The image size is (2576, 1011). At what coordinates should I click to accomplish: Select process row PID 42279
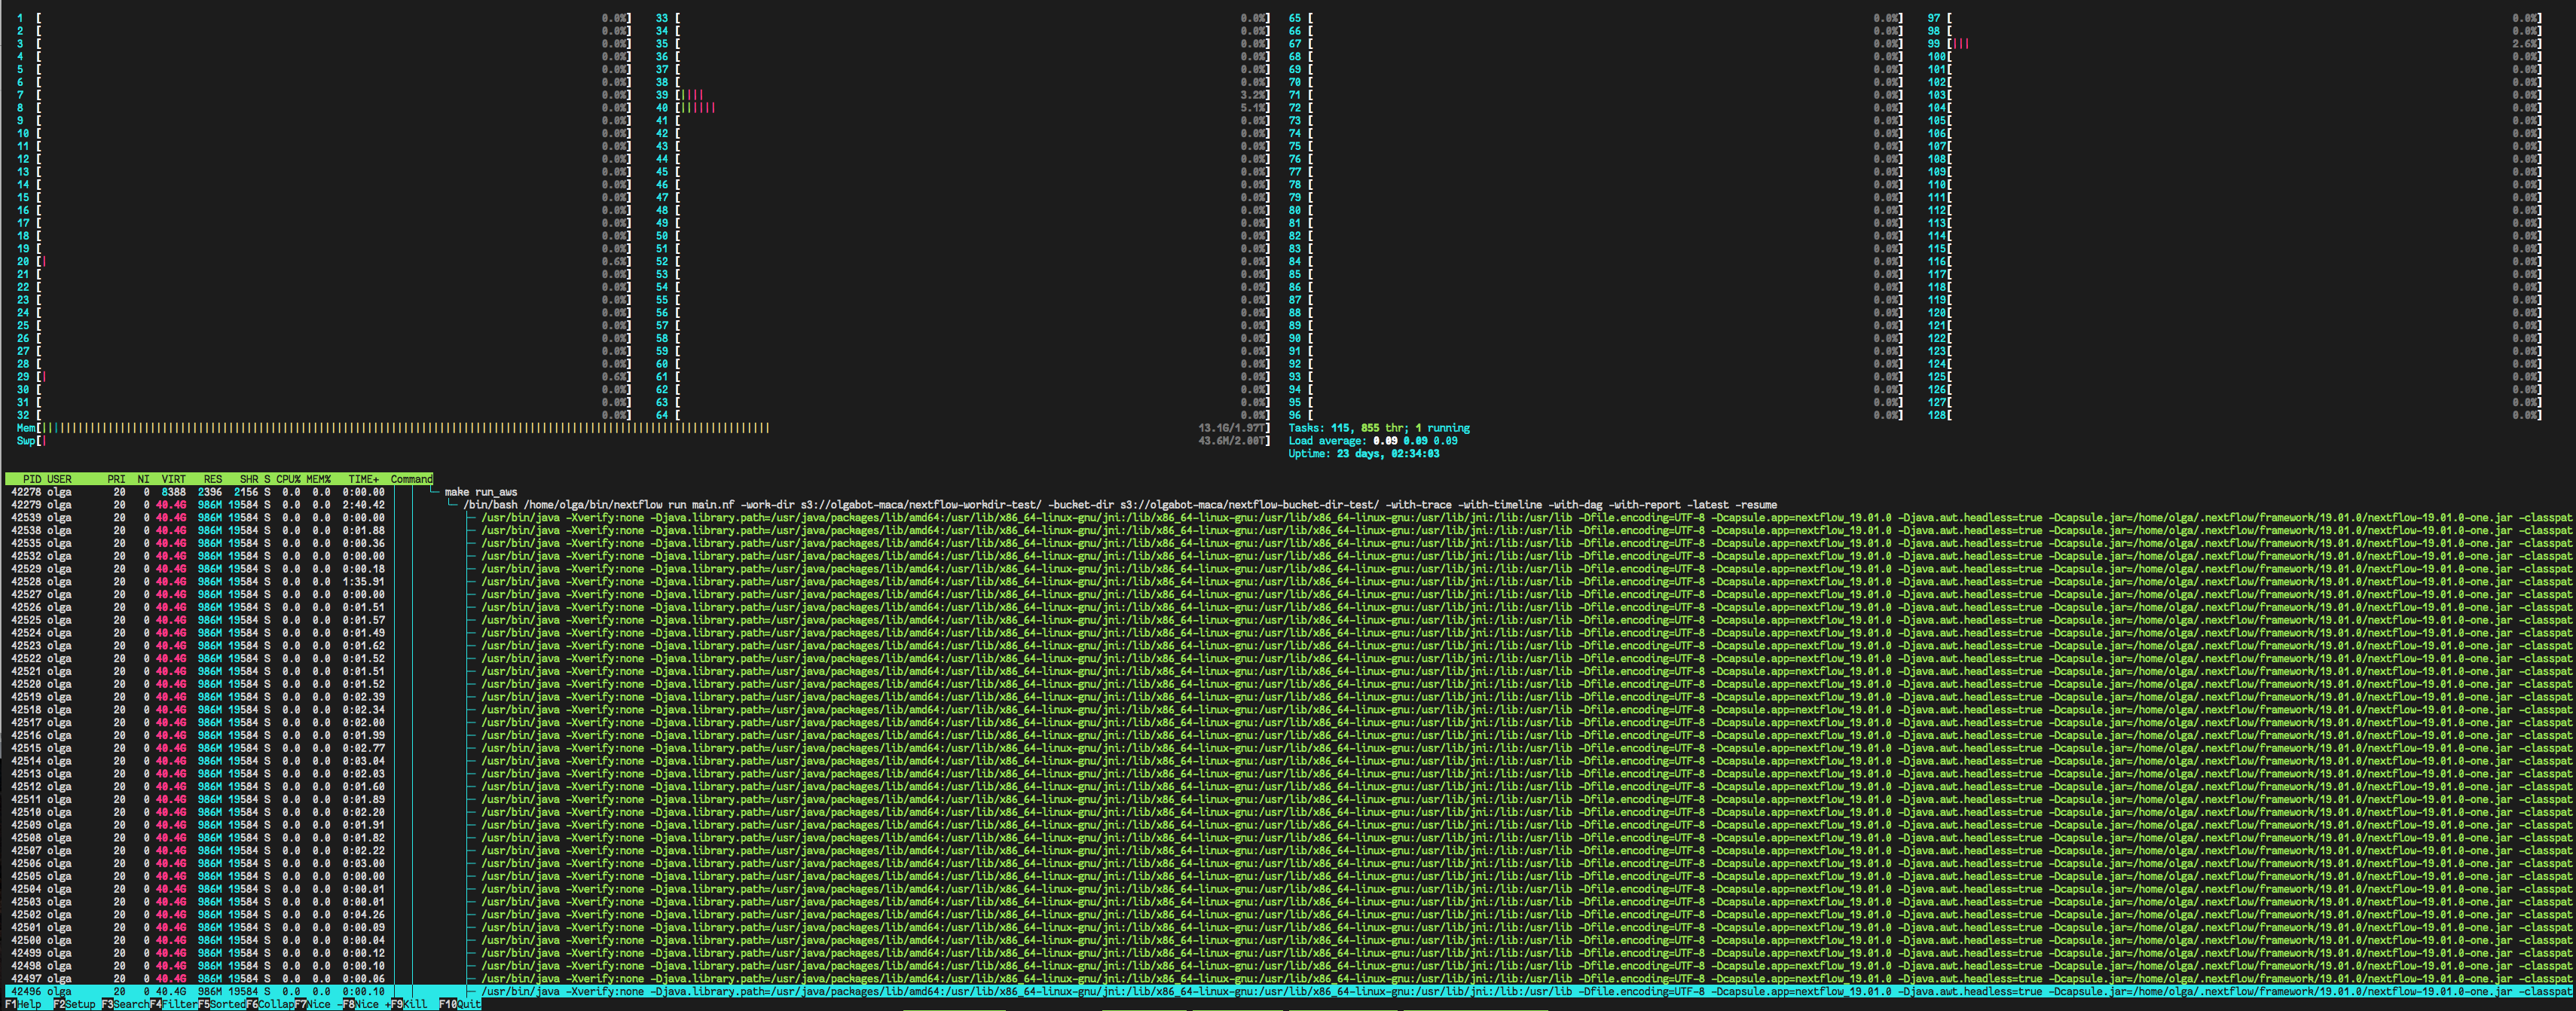[x=1288, y=505]
